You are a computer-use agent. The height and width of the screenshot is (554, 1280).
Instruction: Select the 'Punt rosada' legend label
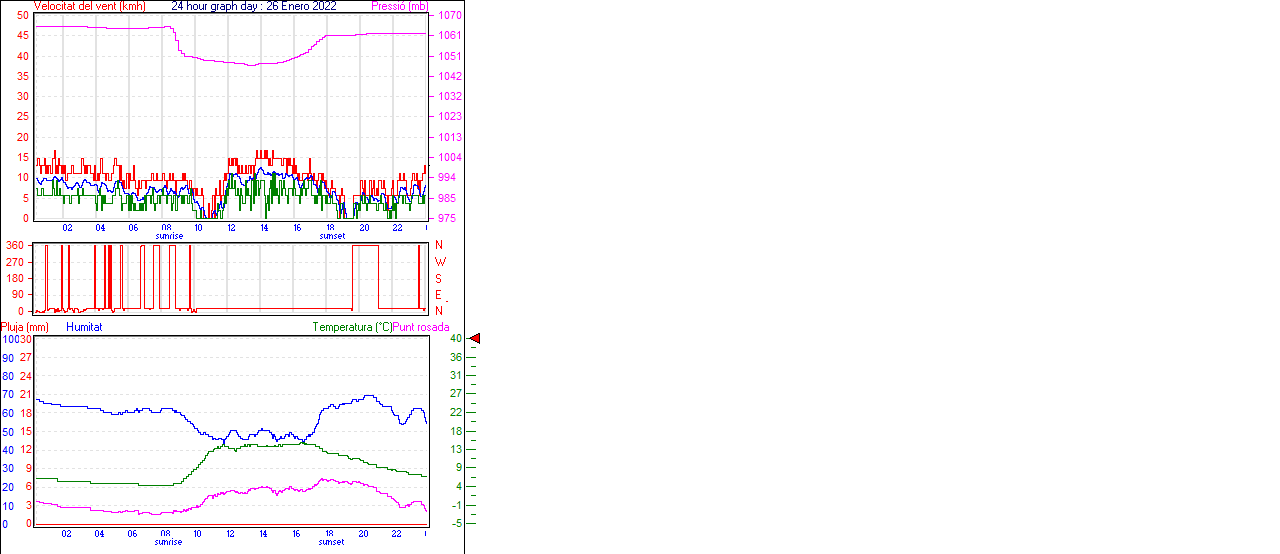point(421,327)
